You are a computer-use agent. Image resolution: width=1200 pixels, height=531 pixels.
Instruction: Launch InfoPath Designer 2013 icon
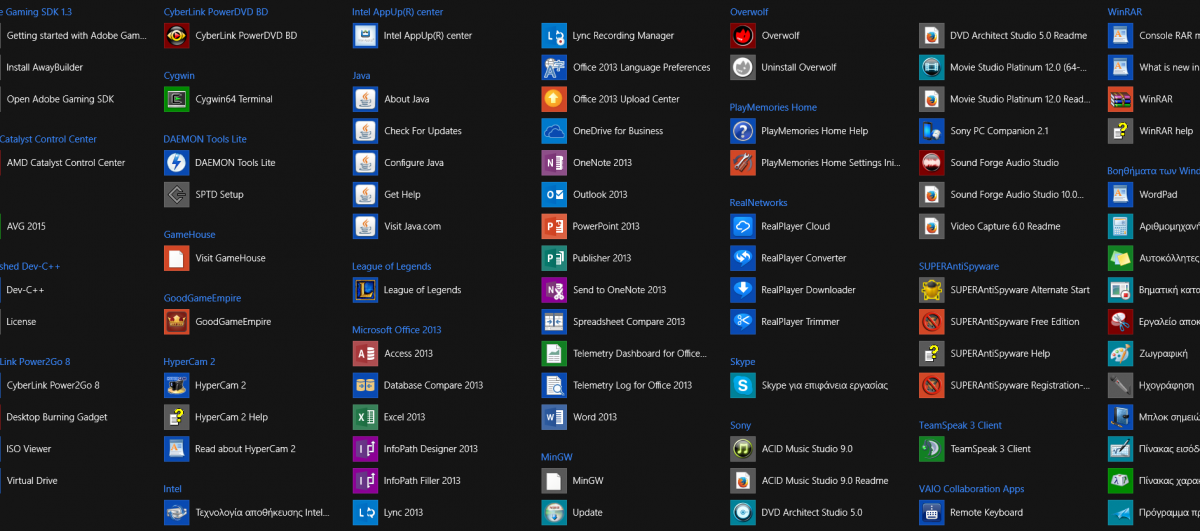(365, 449)
